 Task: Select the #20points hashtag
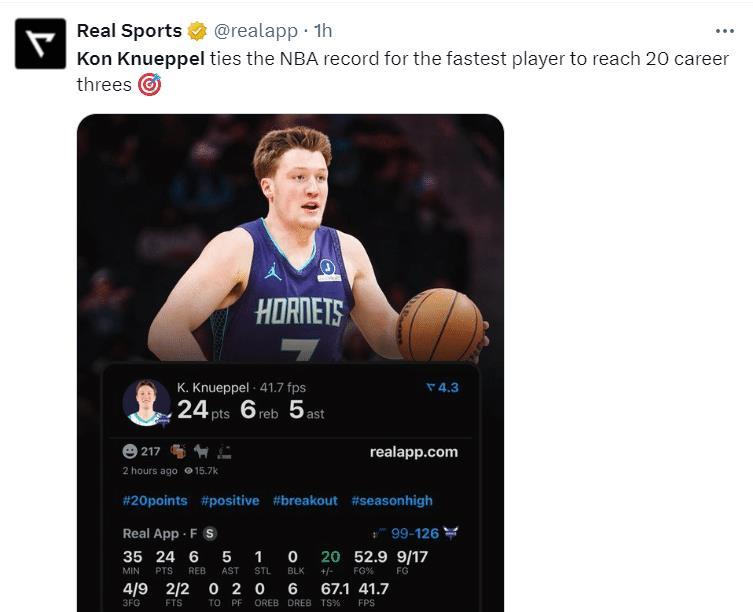click(x=154, y=501)
